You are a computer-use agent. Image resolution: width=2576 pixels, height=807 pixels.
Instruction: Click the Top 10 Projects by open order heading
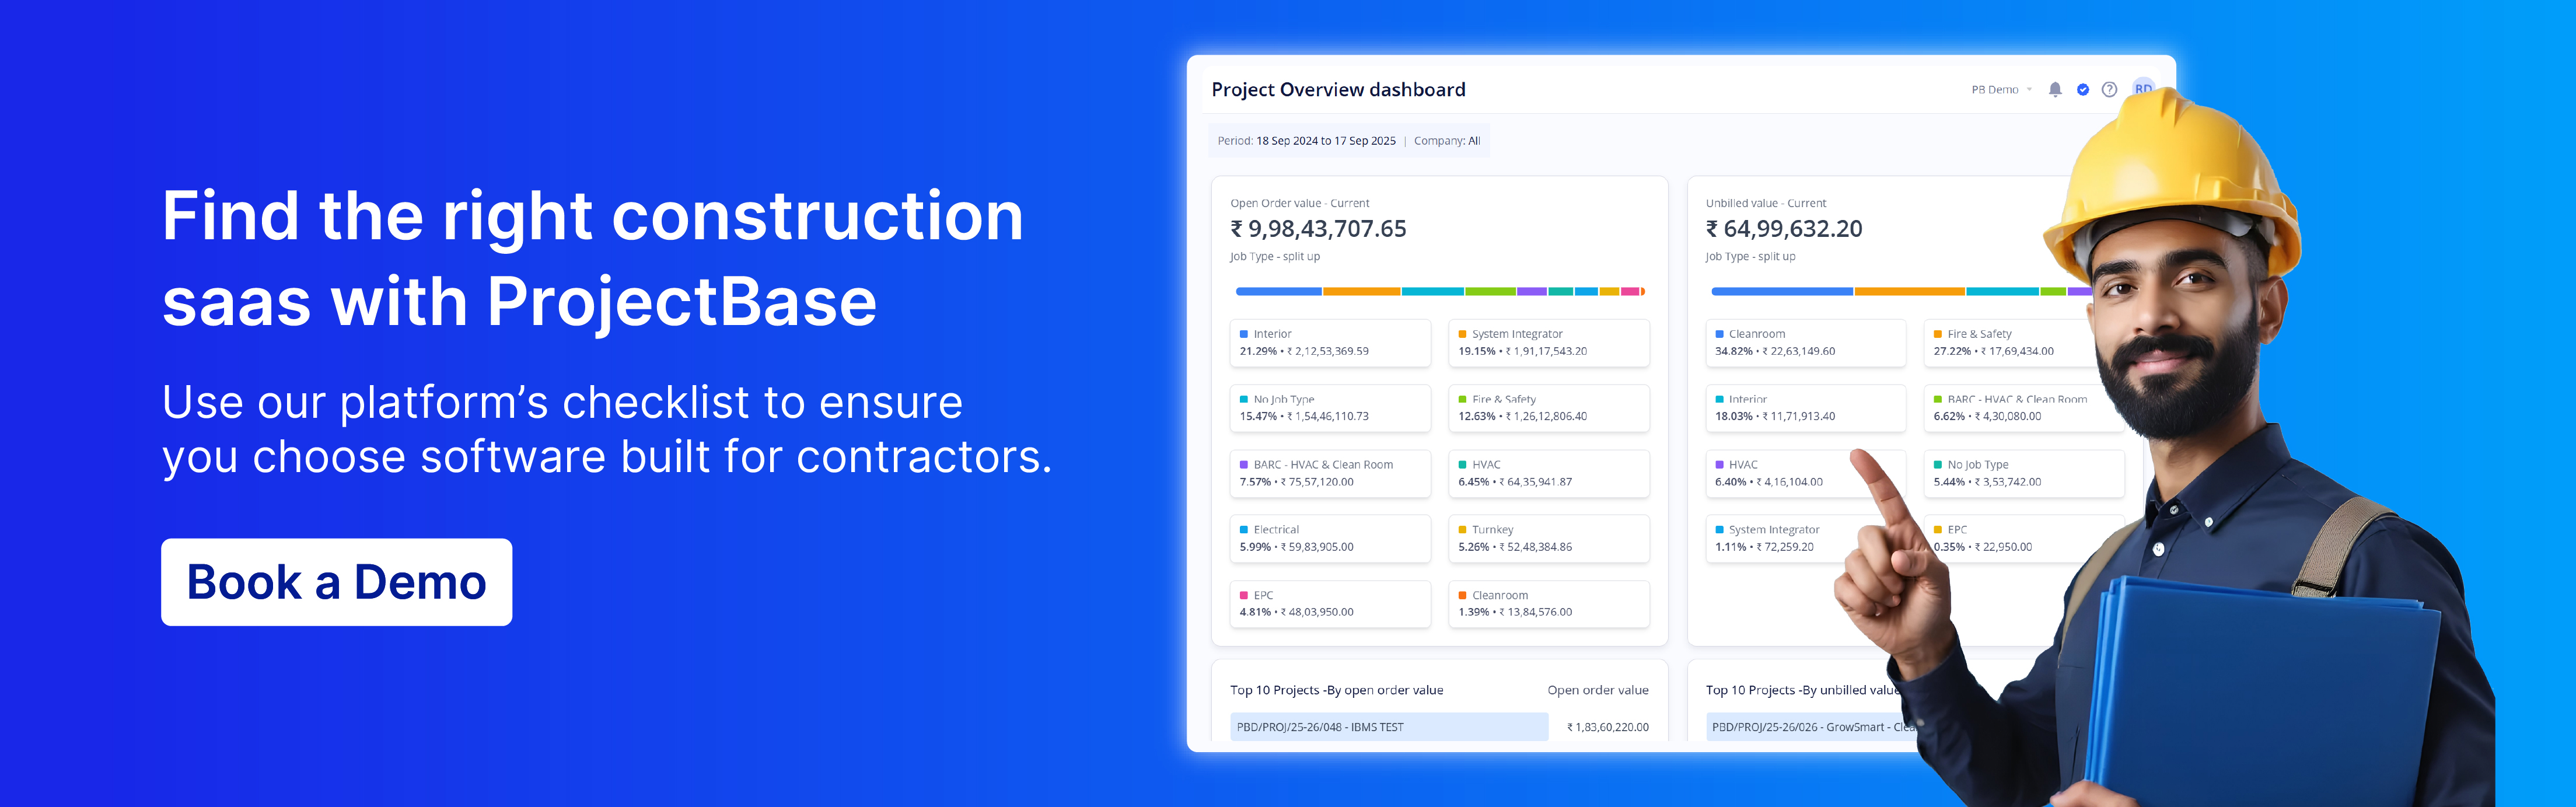[x=1336, y=690]
